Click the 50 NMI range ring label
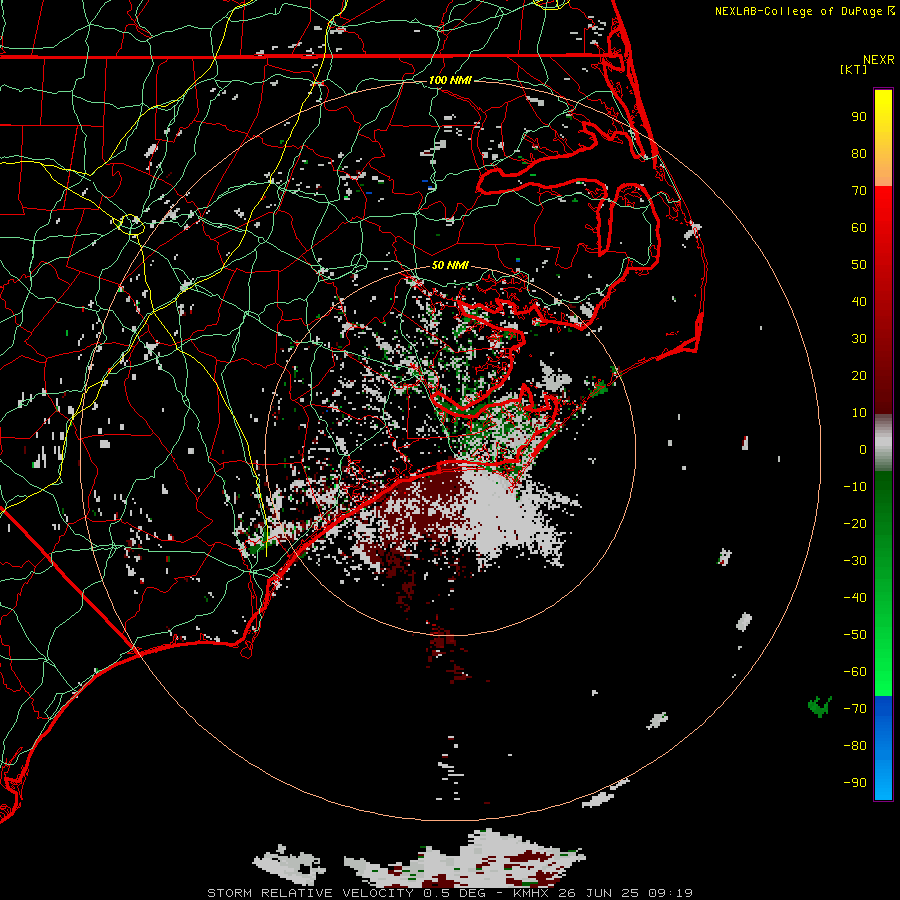This screenshot has height=900, width=900. tap(450, 265)
